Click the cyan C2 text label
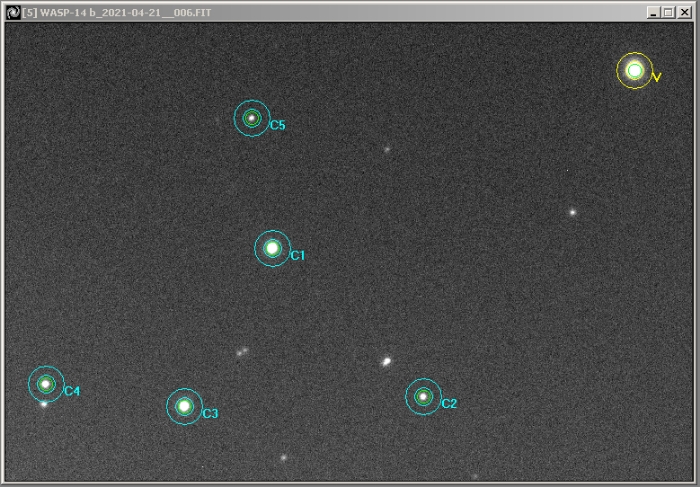The width and height of the screenshot is (700, 487). 449,404
